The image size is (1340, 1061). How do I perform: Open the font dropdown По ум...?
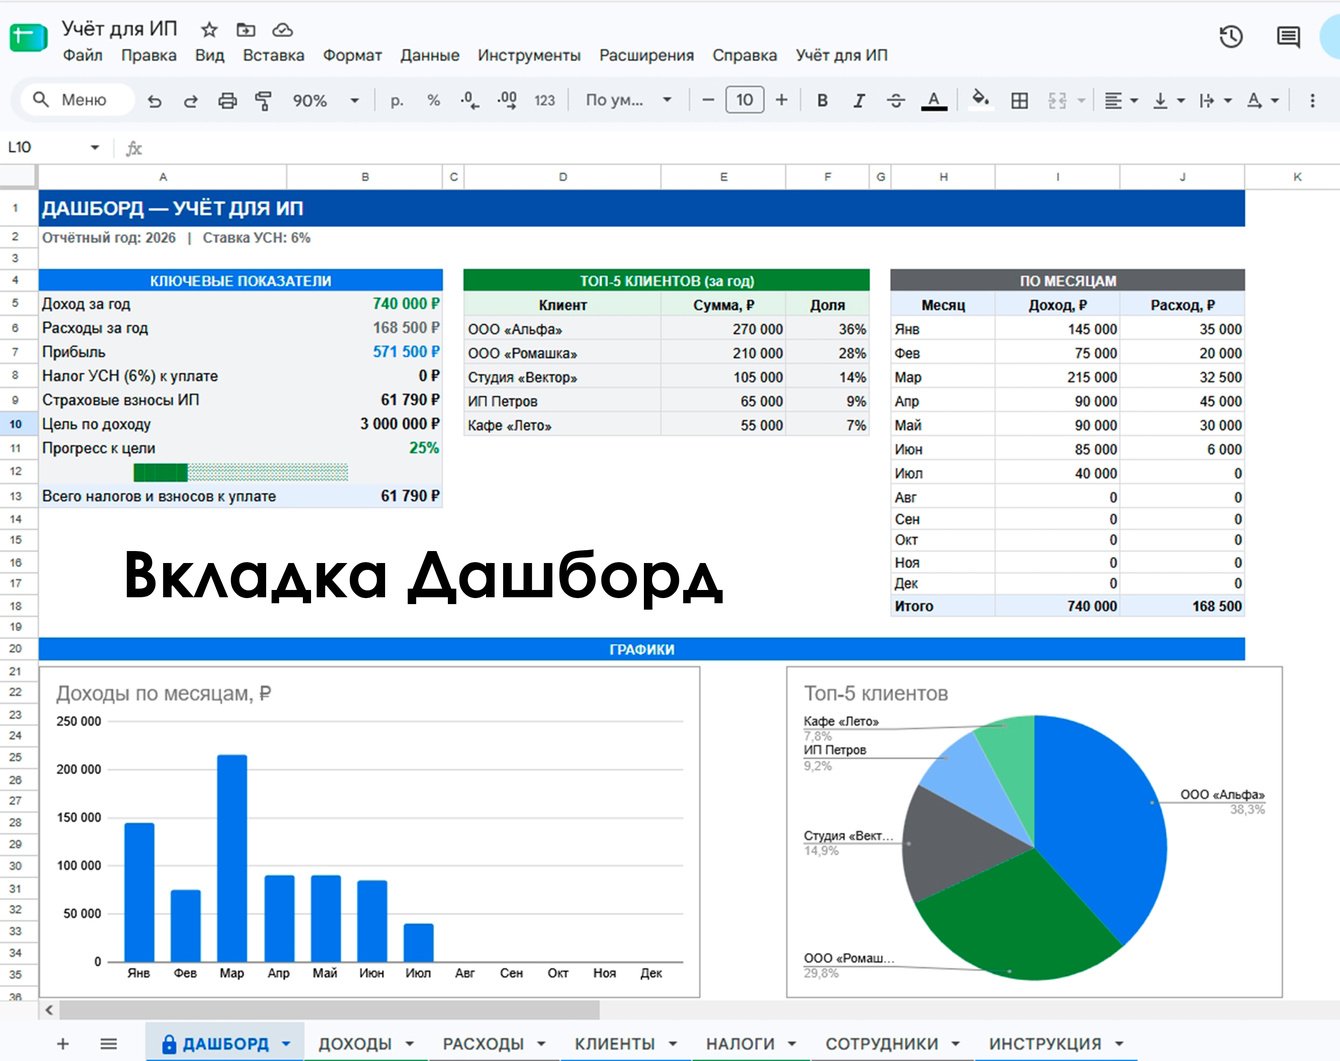click(628, 100)
